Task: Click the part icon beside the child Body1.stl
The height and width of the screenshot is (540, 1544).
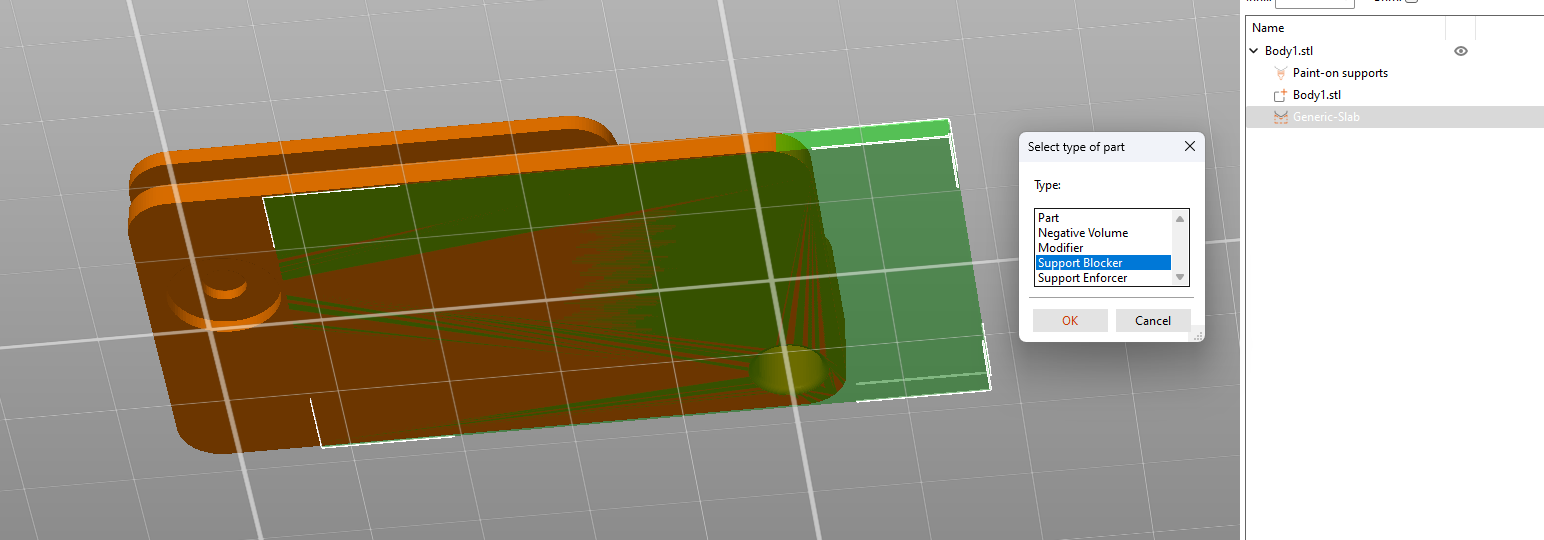Action: (x=1280, y=95)
